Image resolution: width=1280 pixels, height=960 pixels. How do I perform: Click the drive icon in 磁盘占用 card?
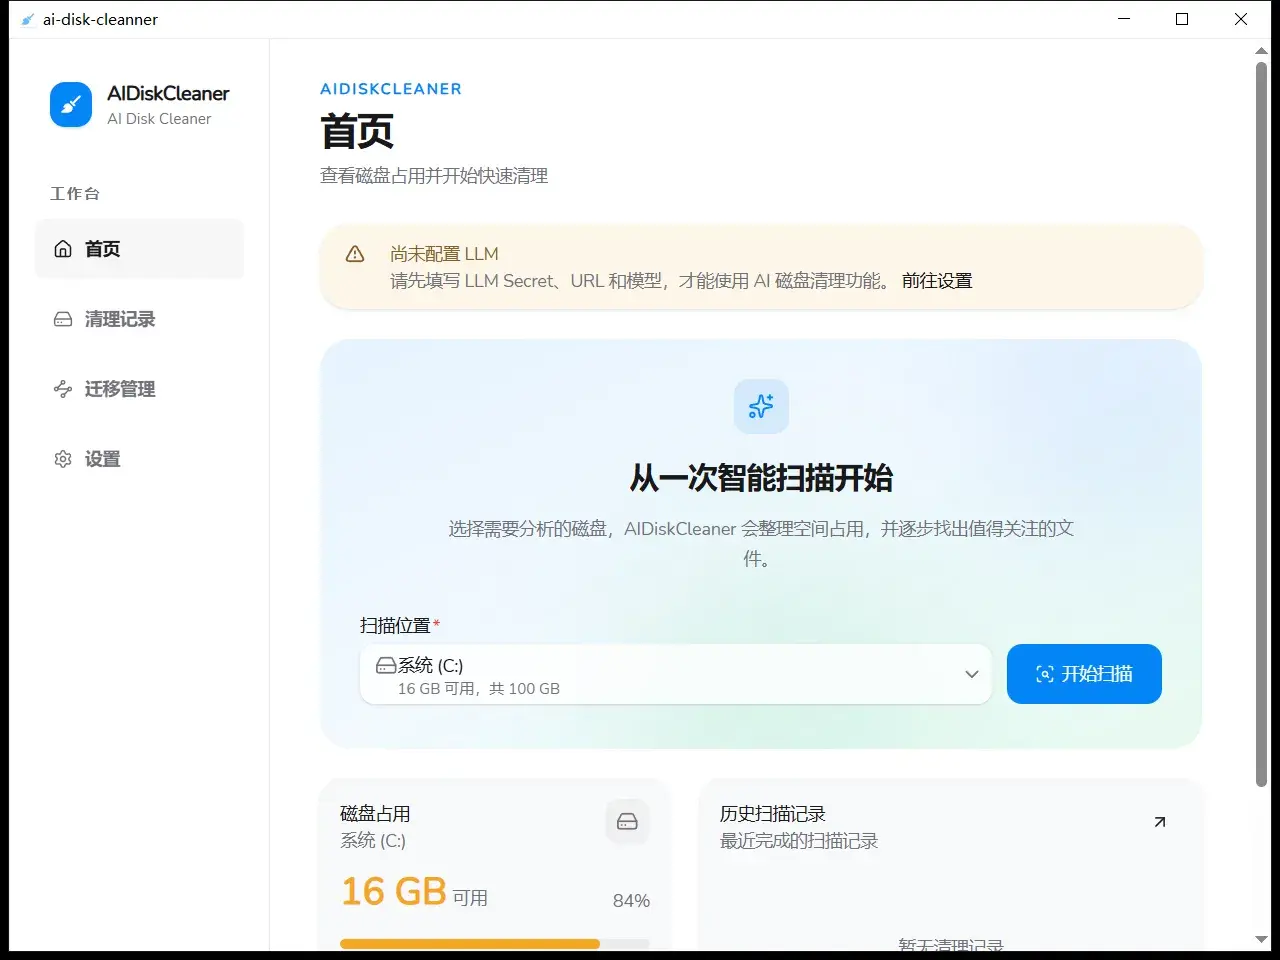tap(627, 821)
